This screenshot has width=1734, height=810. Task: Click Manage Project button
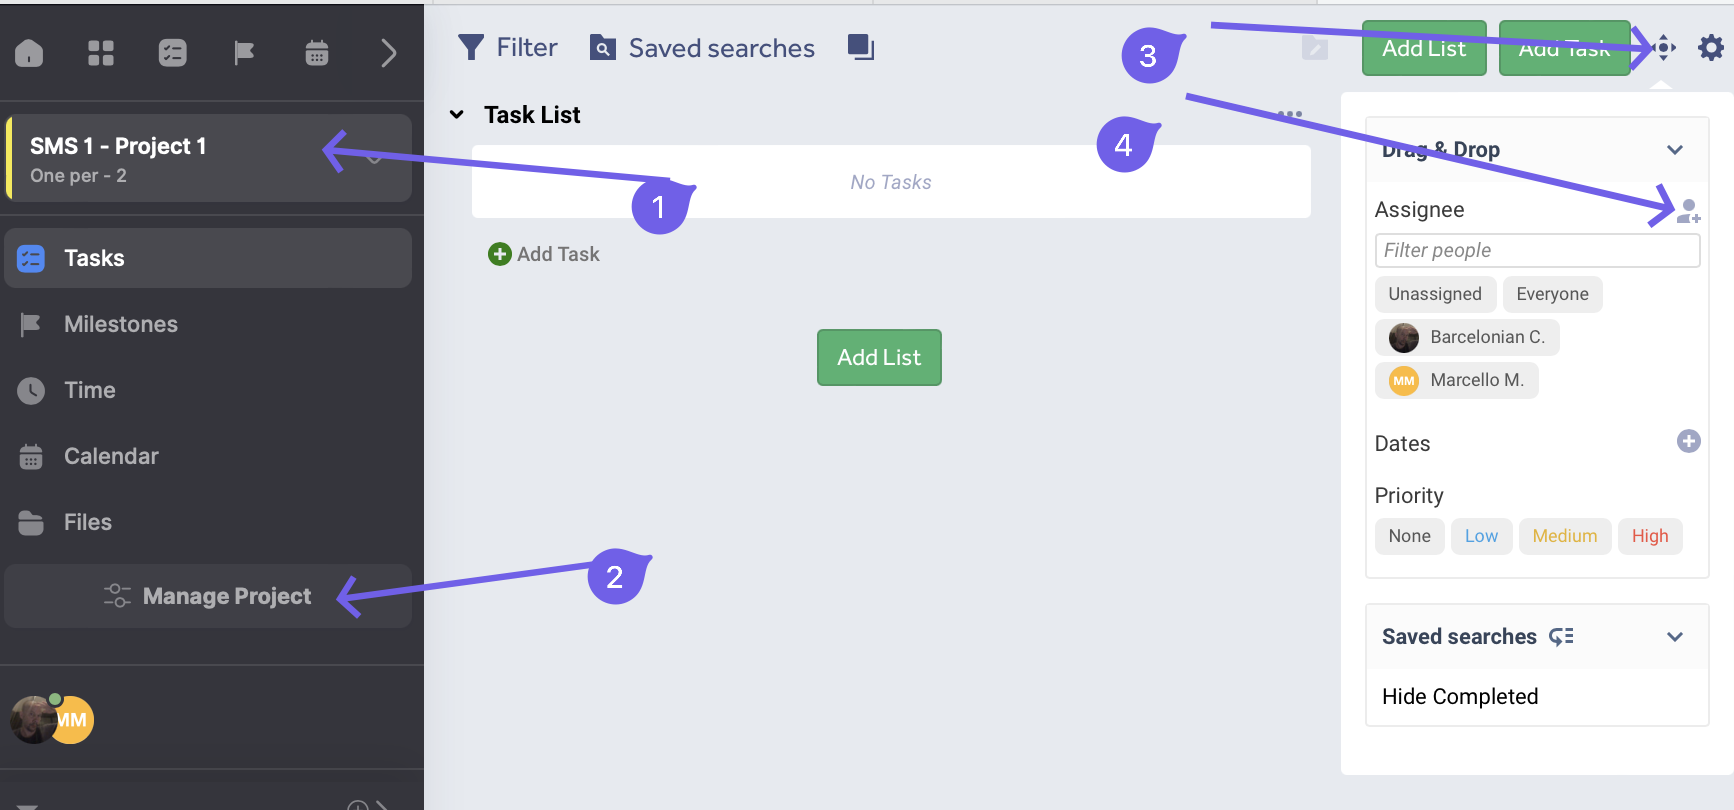pos(208,596)
